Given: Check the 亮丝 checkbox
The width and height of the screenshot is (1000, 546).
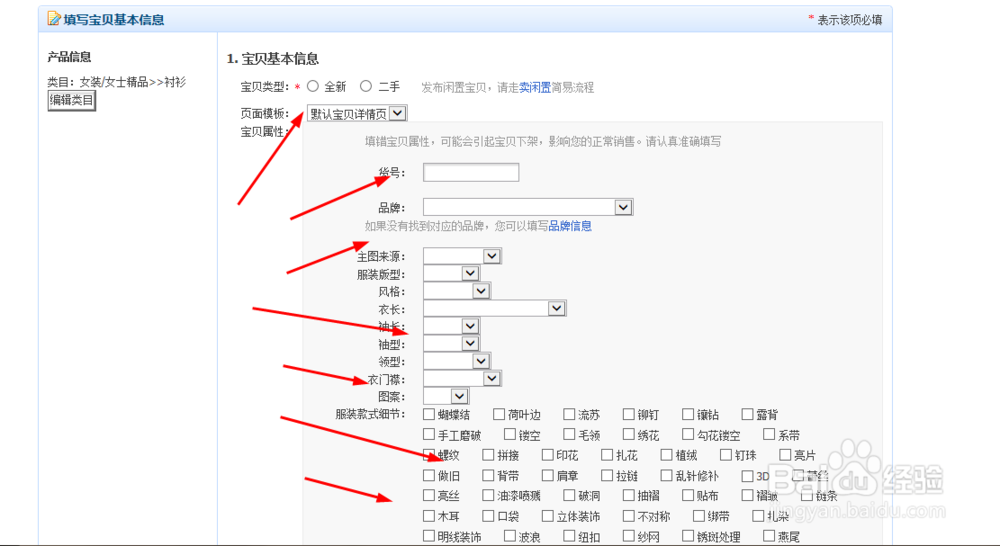Looking at the screenshot, I should click(x=429, y=495).
